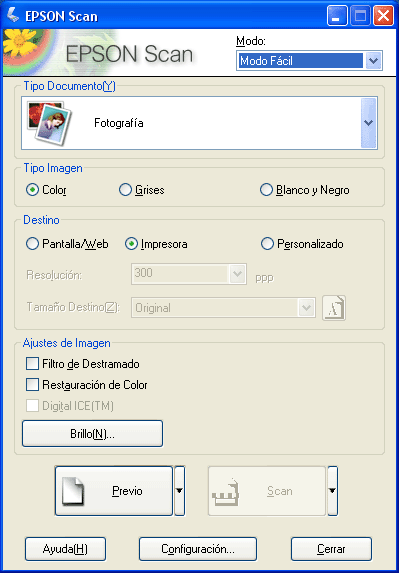This screenshot has height=573, width=399.
Task: Open the arrow menu beside Previo button
Action: [179, 491]
